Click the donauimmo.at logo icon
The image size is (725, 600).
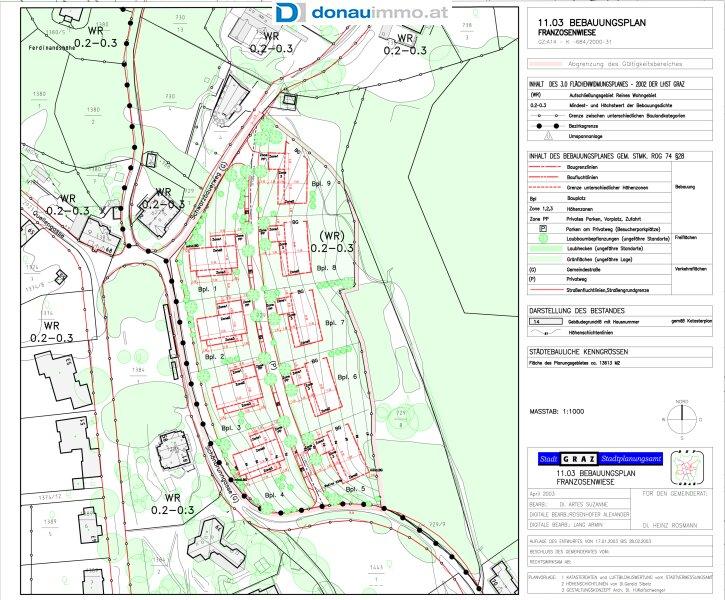[x=290, y=13]
